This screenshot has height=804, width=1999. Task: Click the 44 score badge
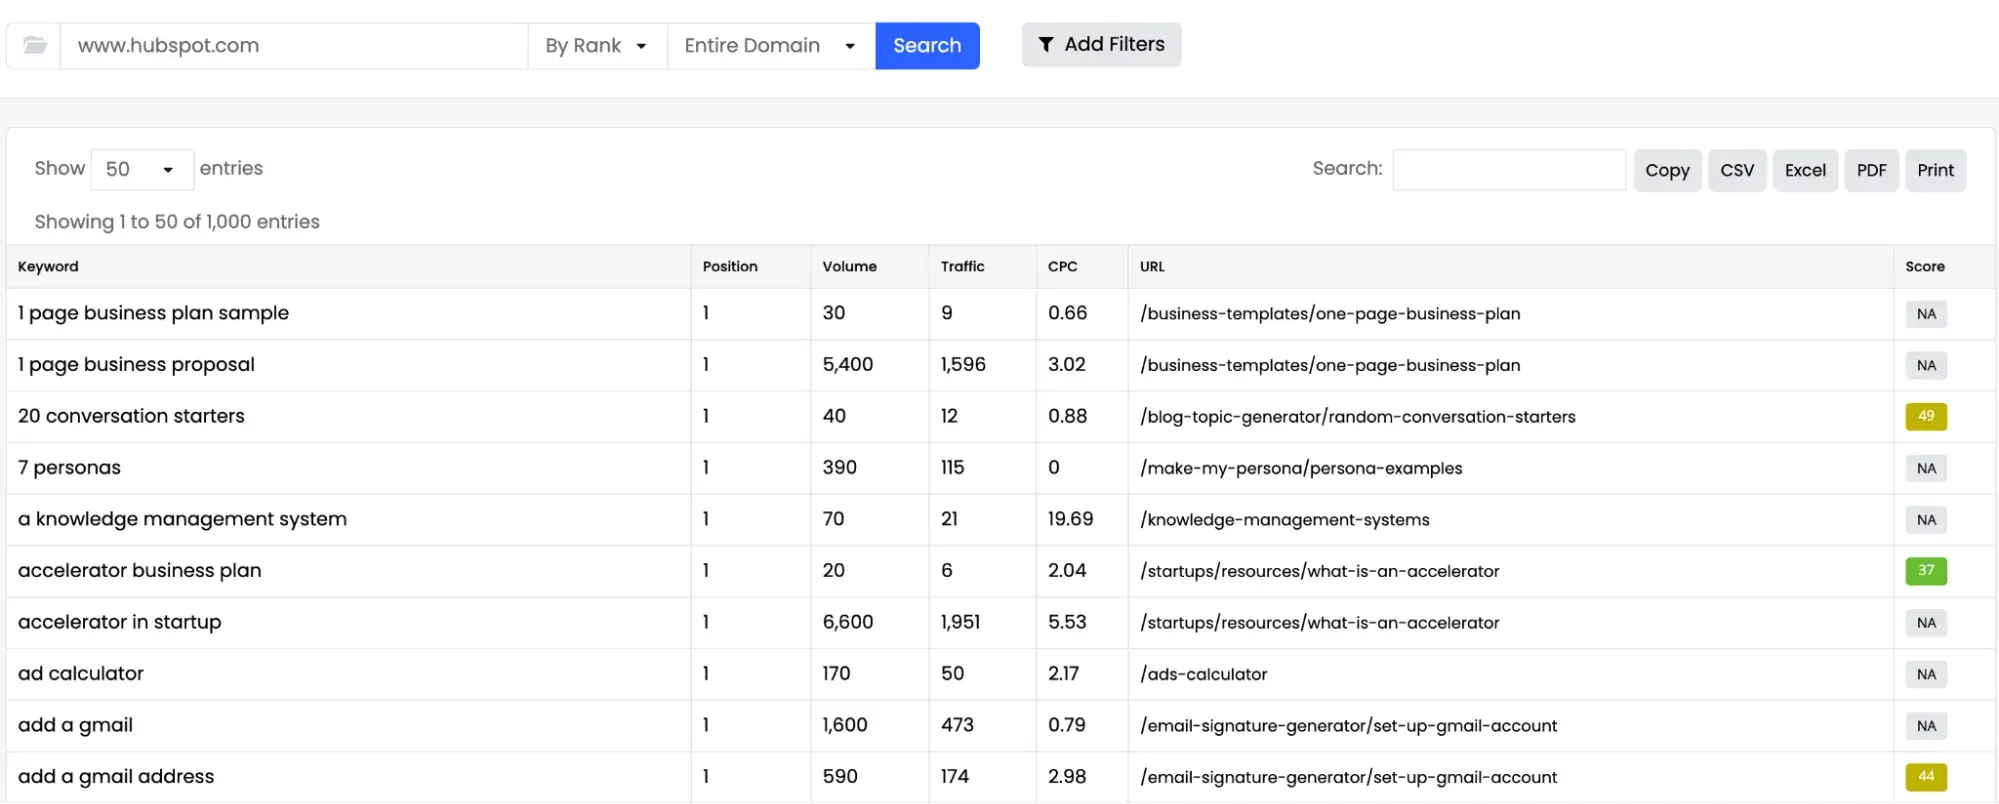[1925, 777]
